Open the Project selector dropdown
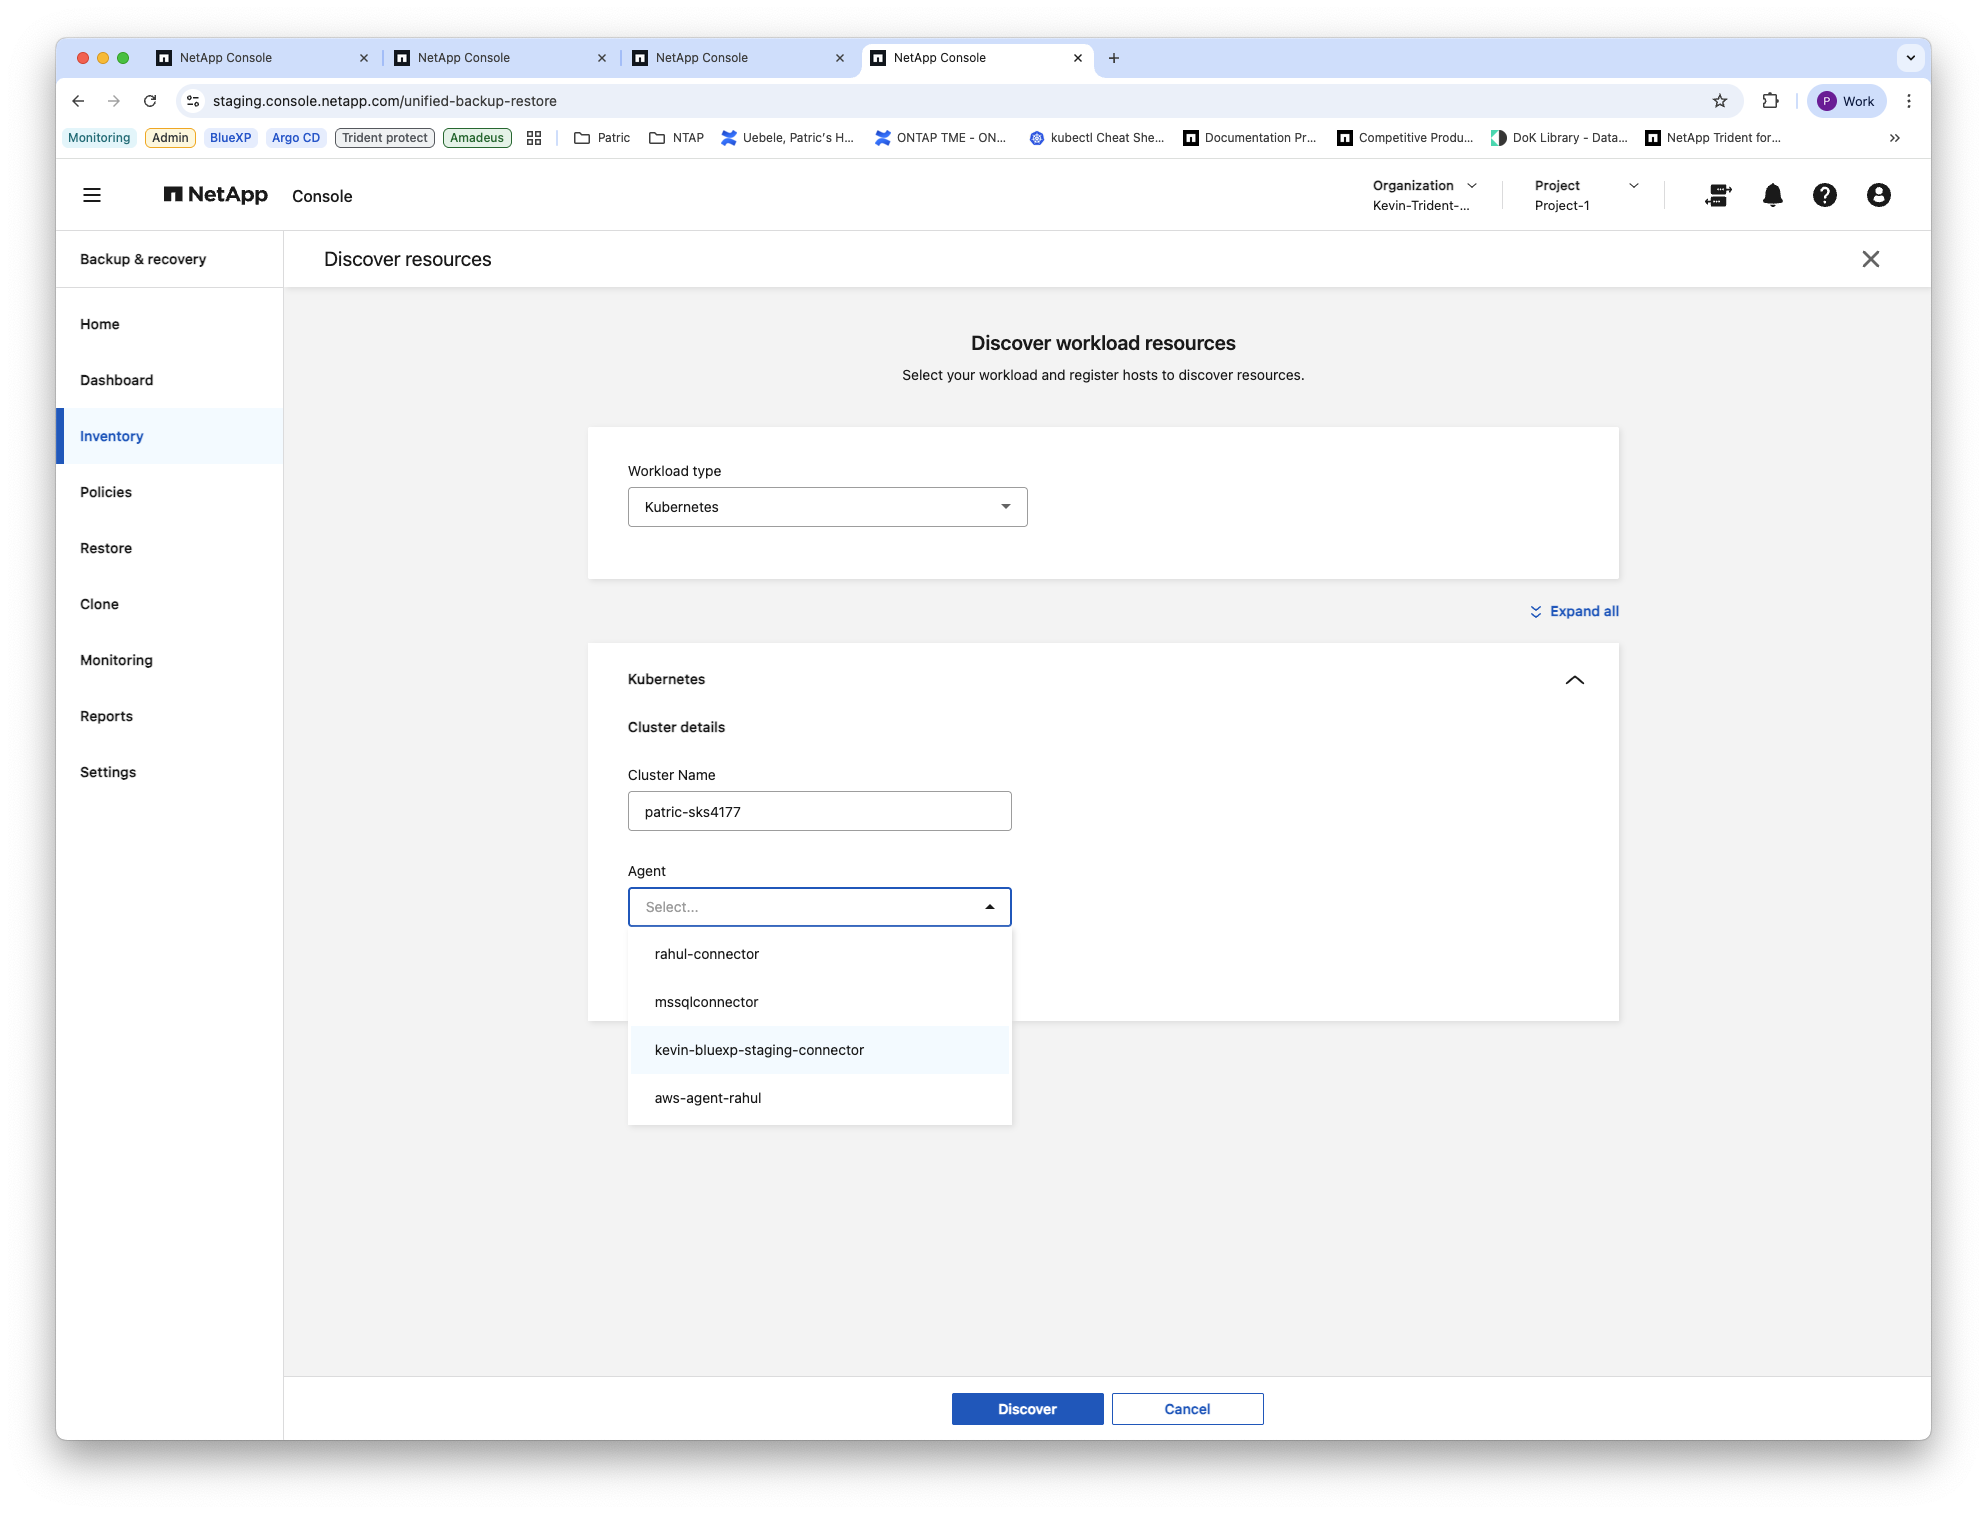The image size is (1987, 1514). click(1586, 195)
